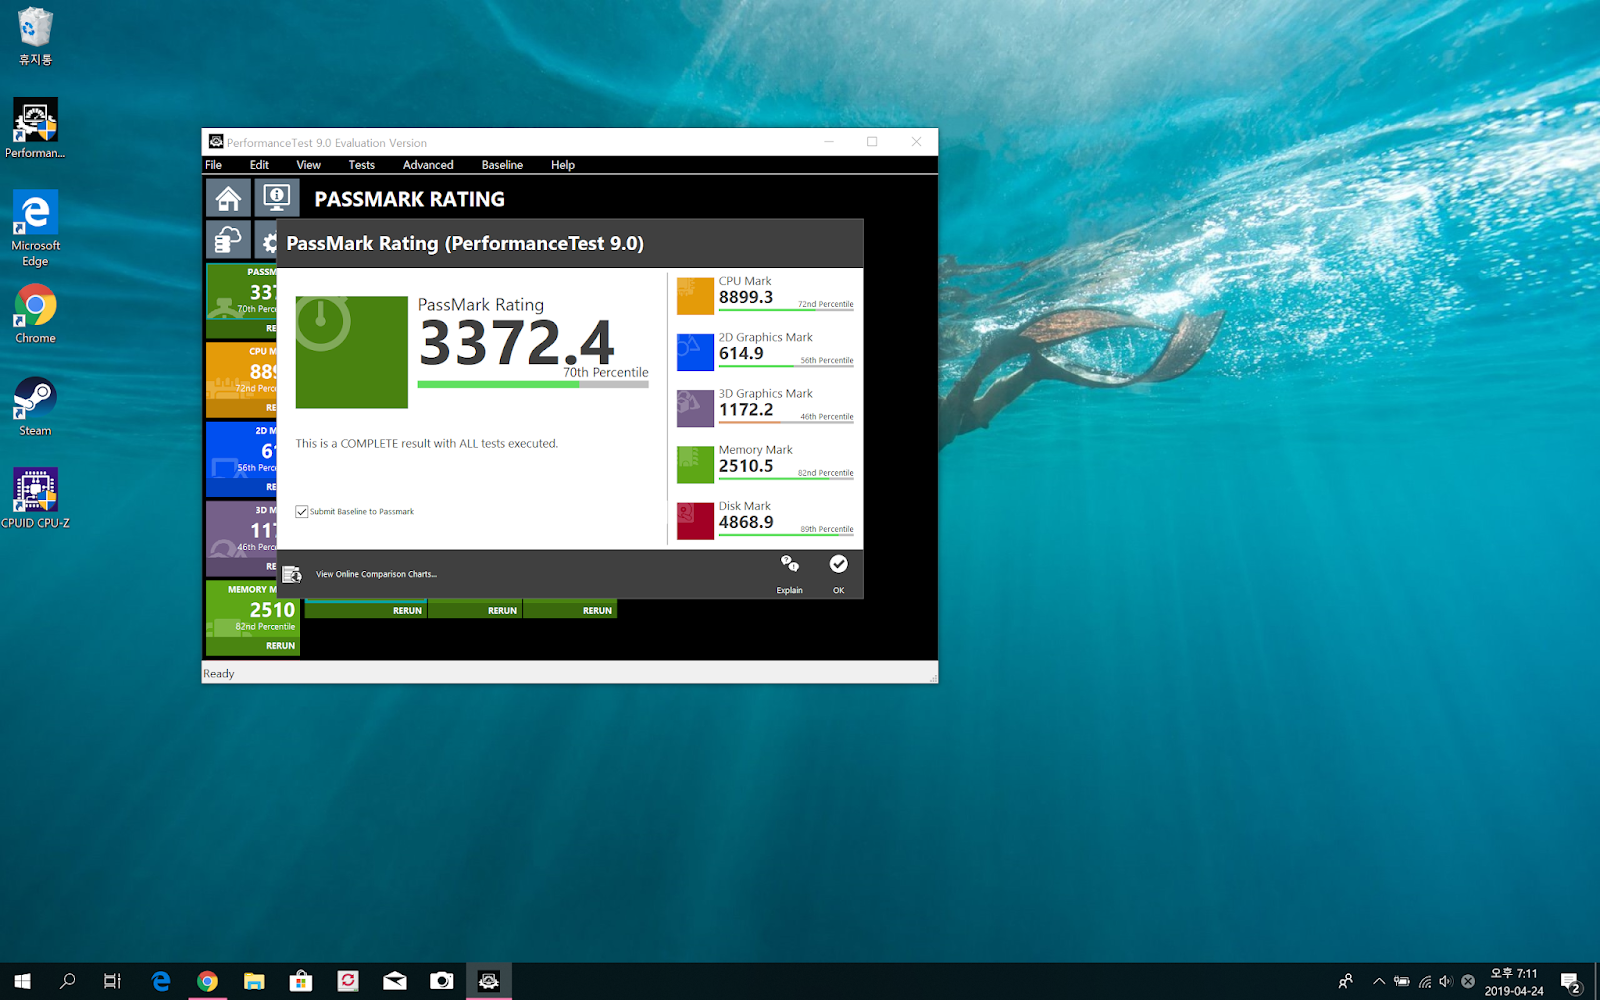Click RERUN on the Memory Mark tile

[x=280, y=646]
